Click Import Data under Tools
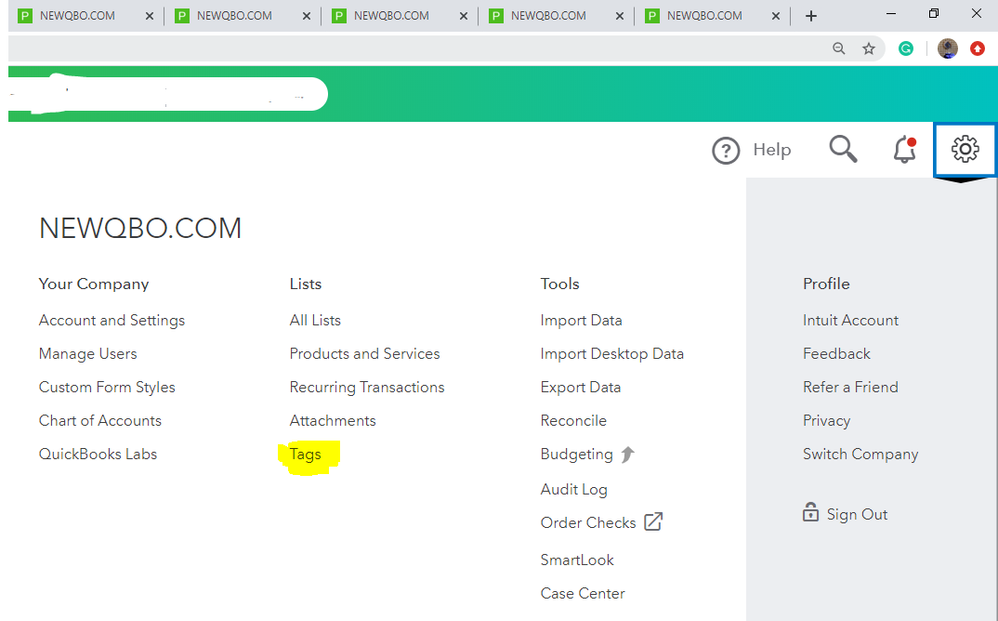The height and width of the screenshot is (621, 998). [581, 320]
